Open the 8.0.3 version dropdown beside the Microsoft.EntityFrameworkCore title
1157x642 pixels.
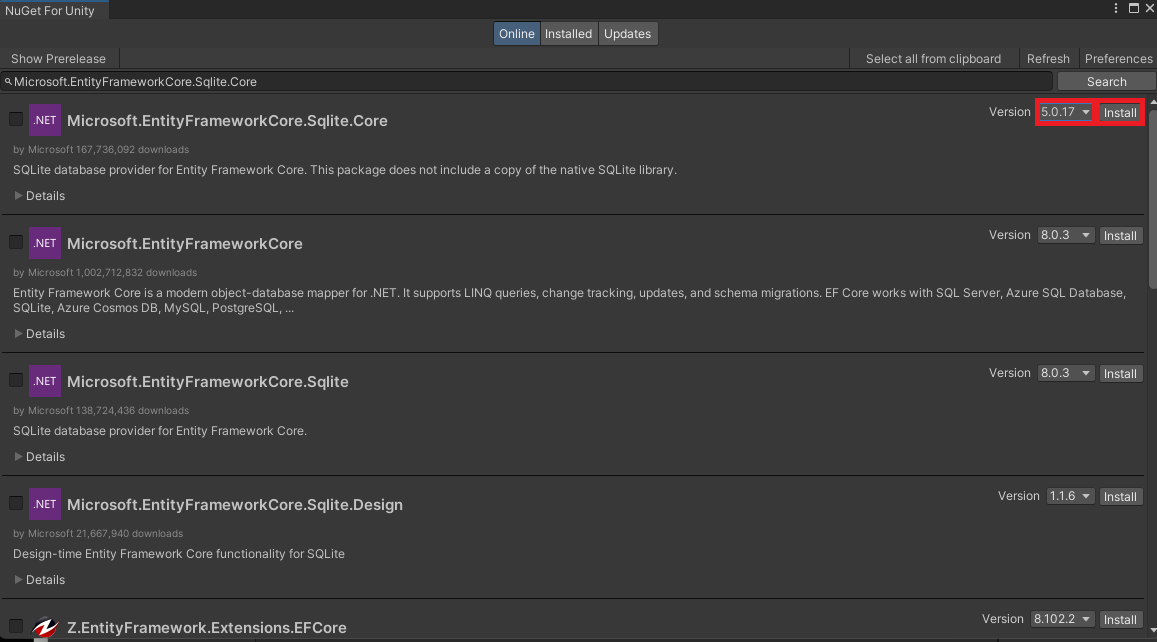pyautogui.click(x=1065, y=235)
